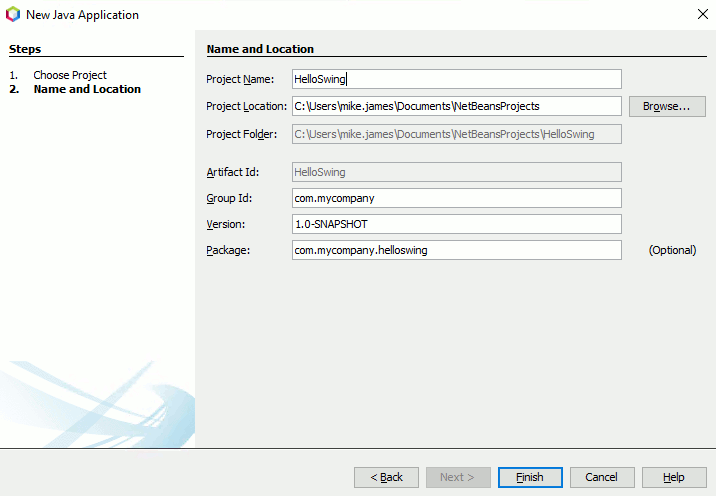Create the project with Finish button
This screenshot has height=496, width=716.
[x=530, y=477]
